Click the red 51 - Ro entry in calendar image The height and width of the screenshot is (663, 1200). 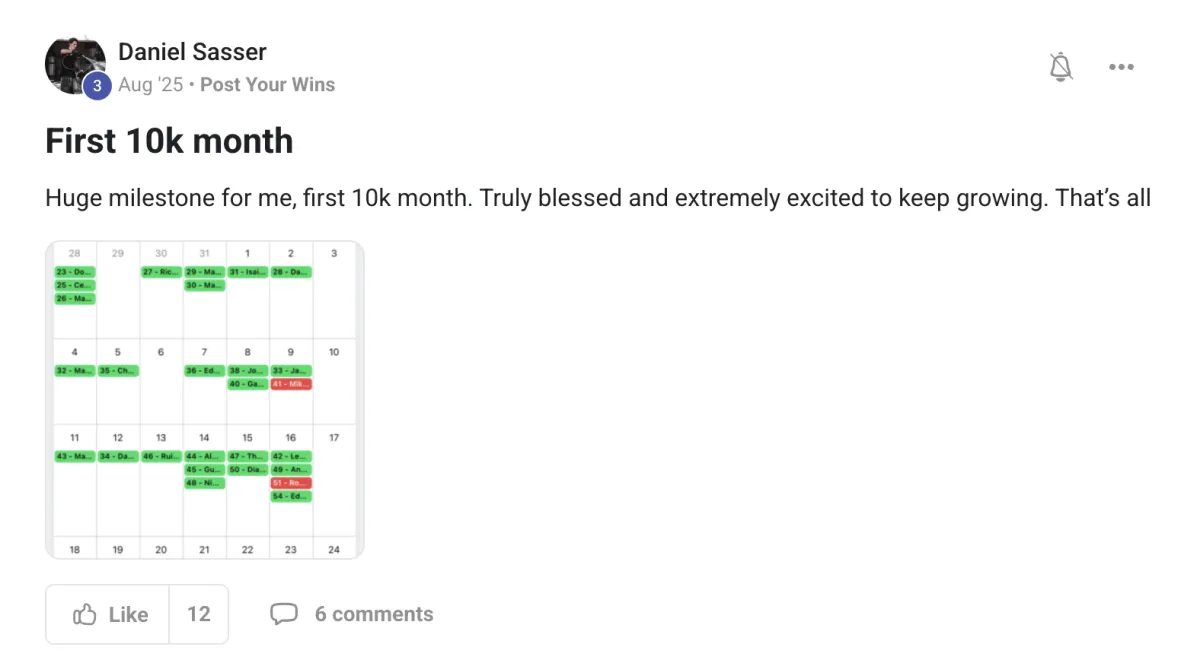(x=291, y=483)
